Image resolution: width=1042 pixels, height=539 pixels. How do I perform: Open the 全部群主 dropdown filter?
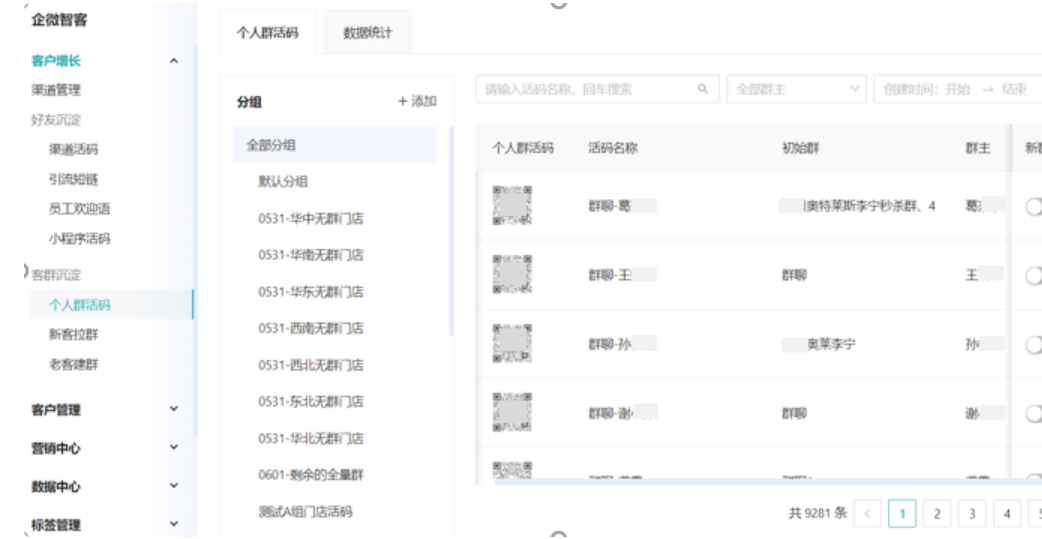(x=797, y=90)
